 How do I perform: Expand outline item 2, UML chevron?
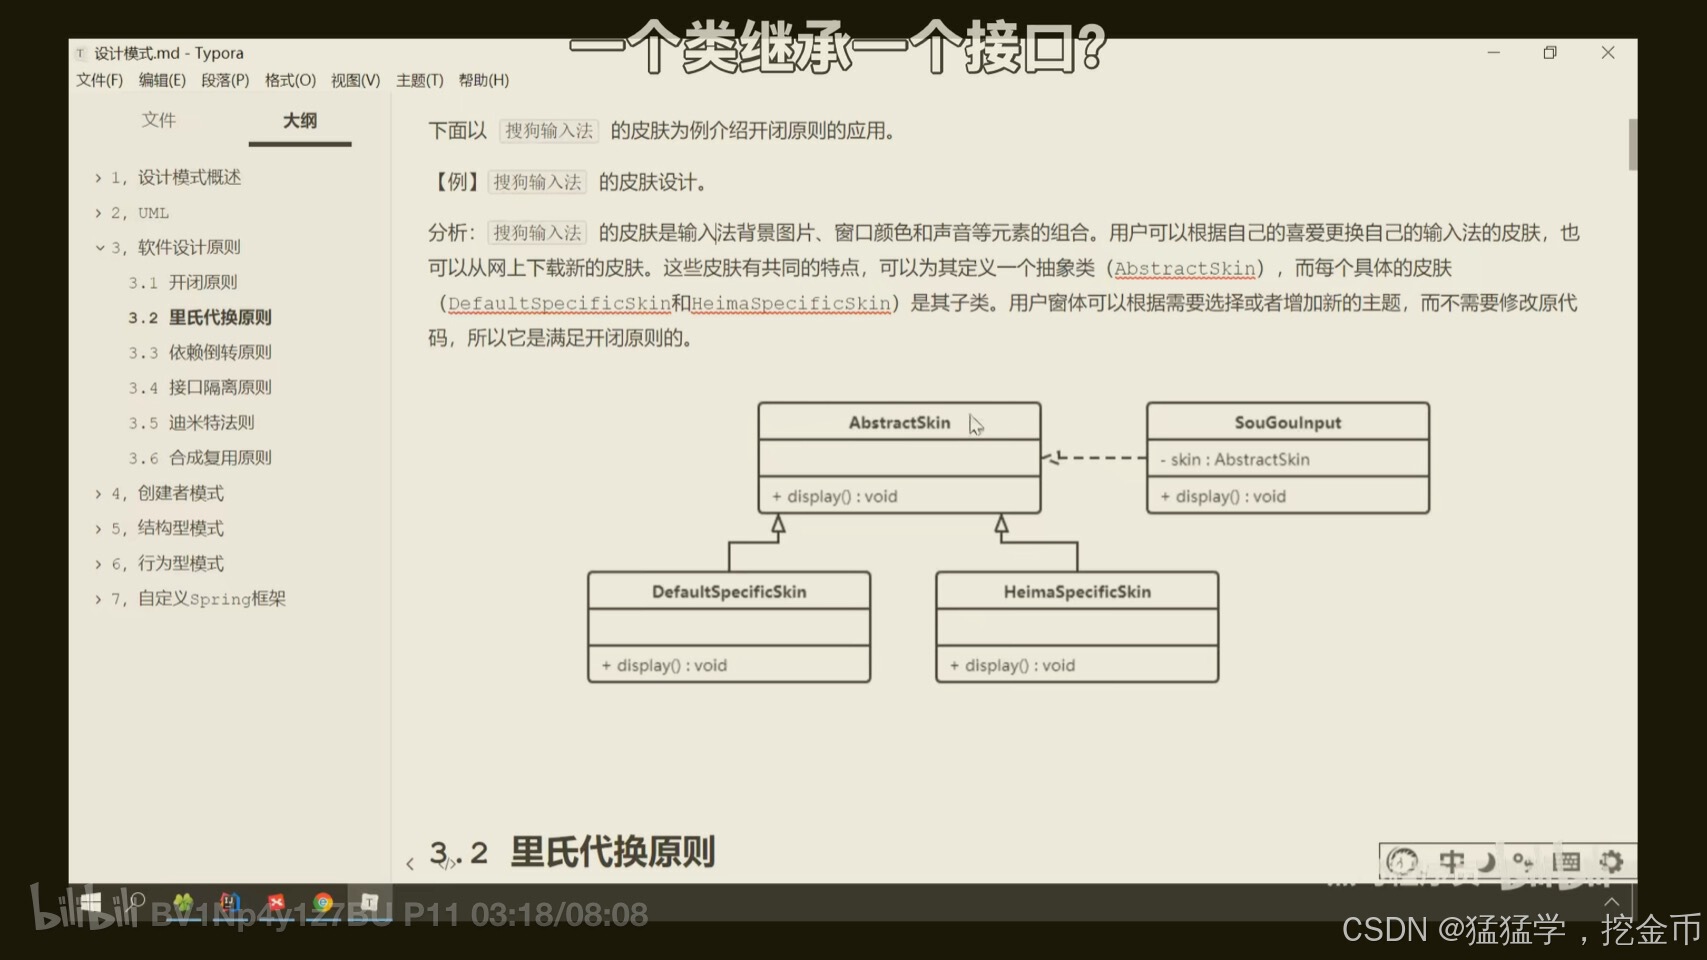[x=98, y=213]
